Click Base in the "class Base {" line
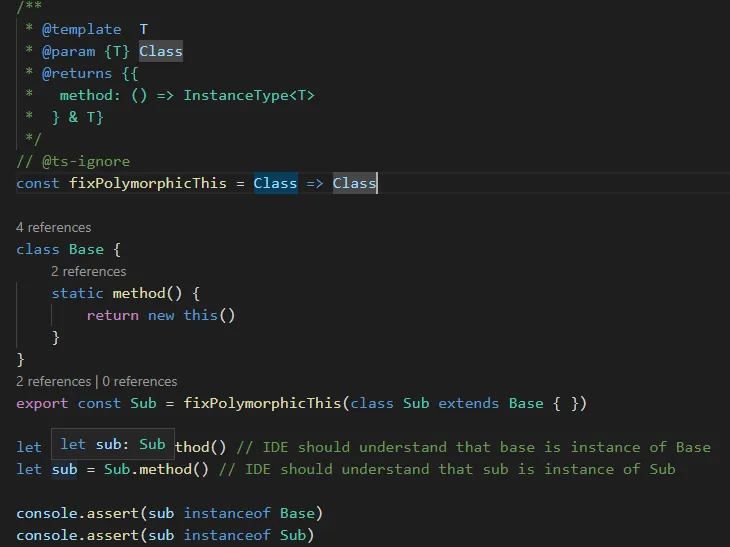The width and height of the screenshot is (730, 547). point(86,250)
